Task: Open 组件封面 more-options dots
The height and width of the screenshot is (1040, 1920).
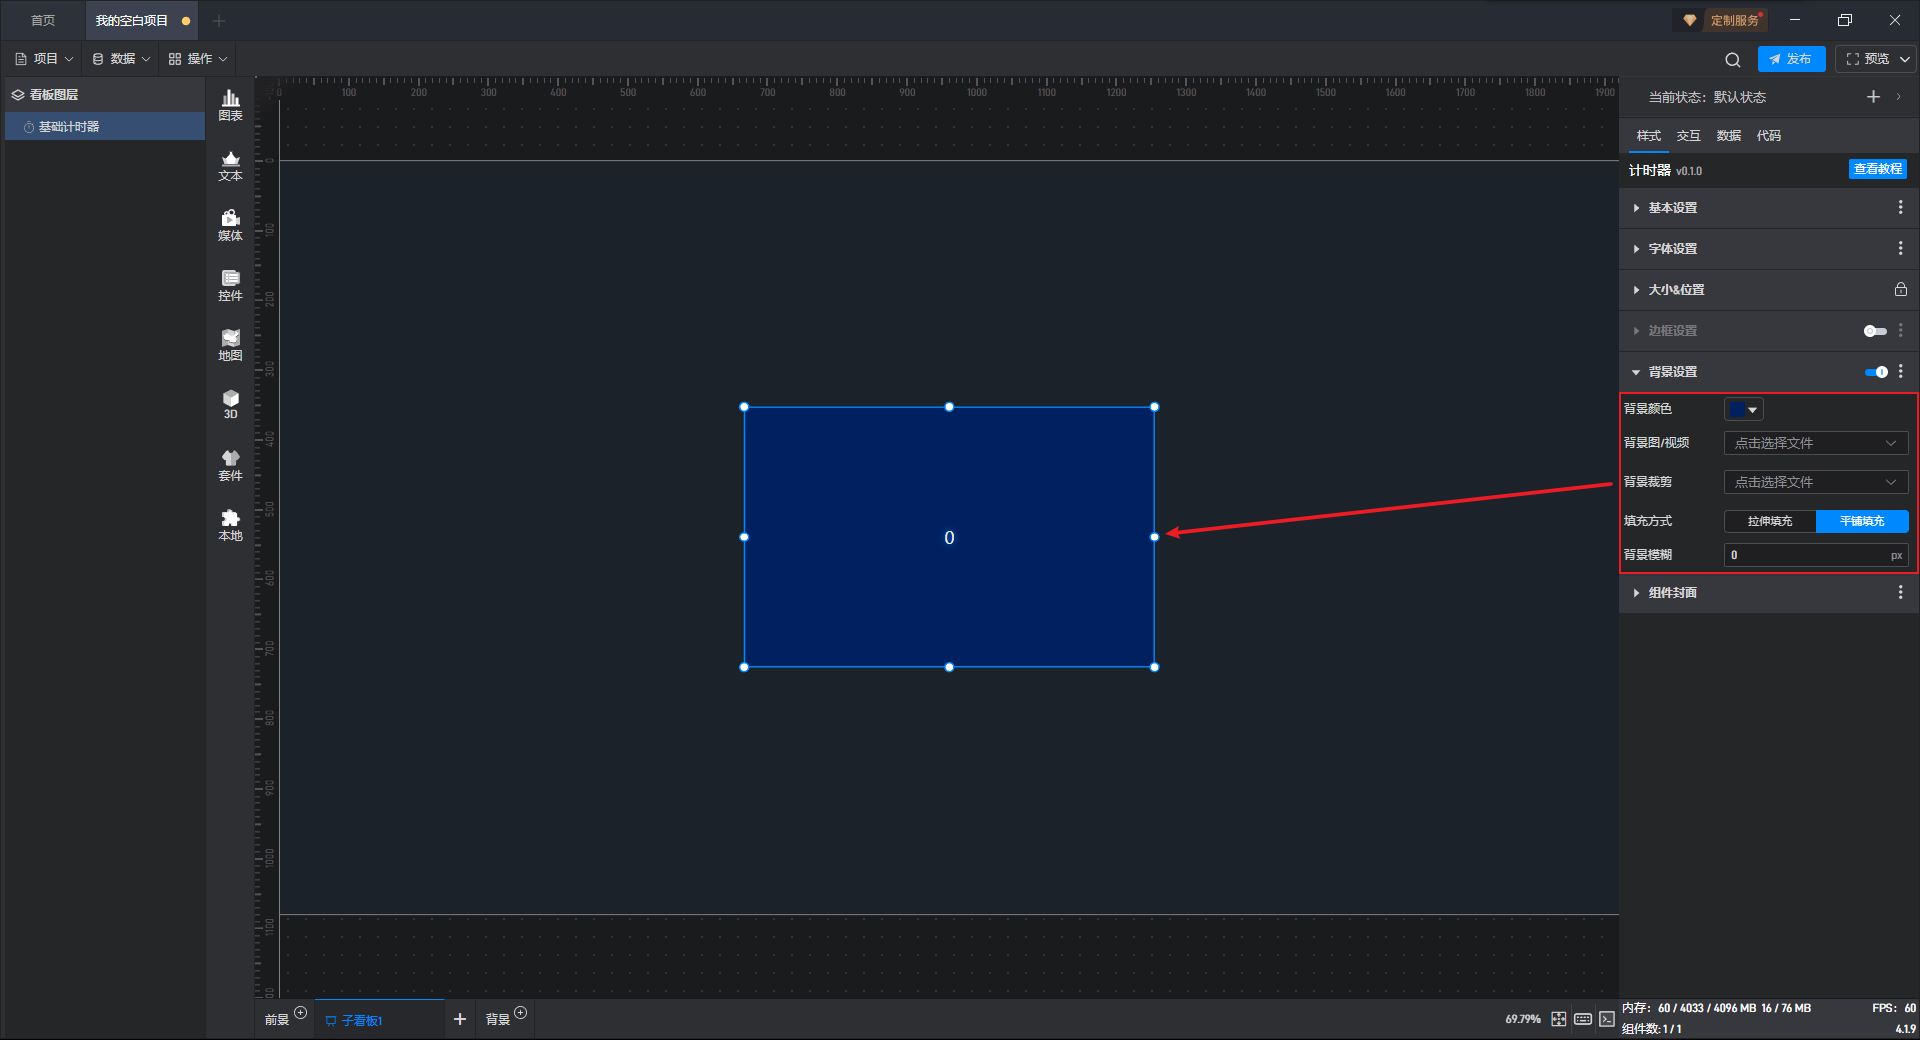Action: click(1900, 592)
